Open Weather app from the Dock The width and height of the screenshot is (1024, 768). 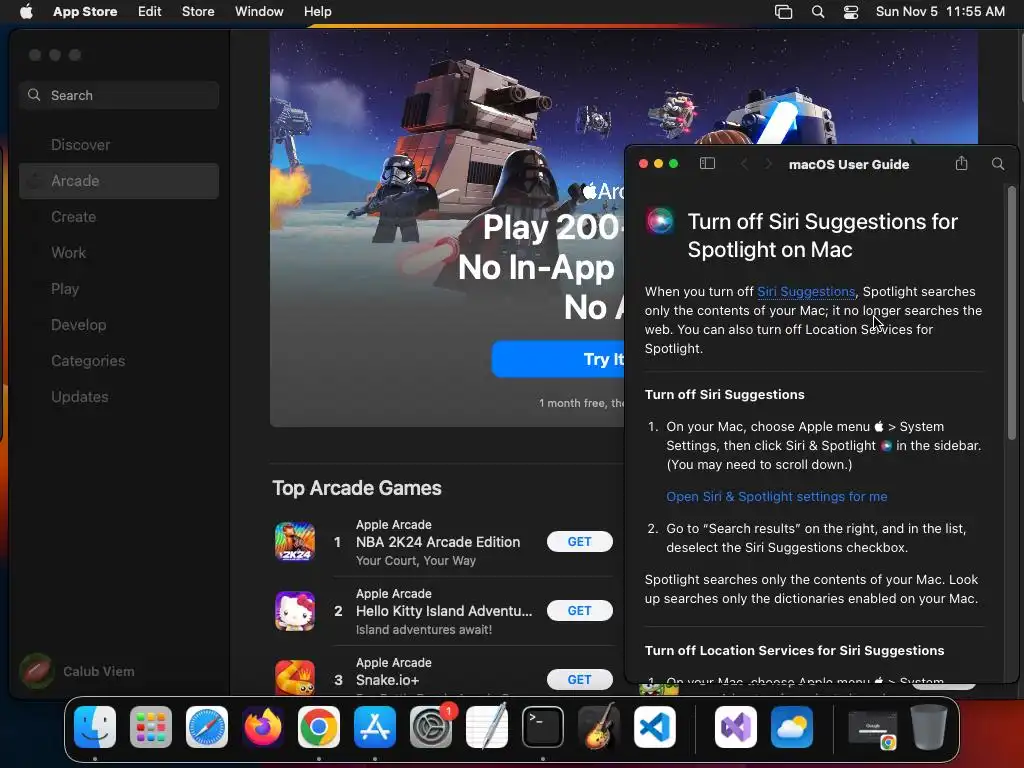(x=792, y=727)
